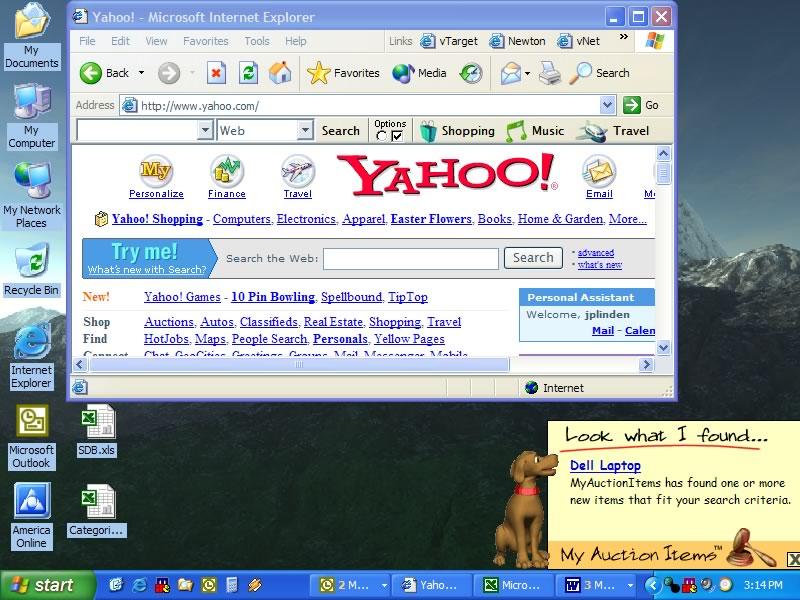Image resolution: width=800 pixels, height=600 pixels.
Task: Expand the Mail button dropdown arrow
Action: (528, 73)
